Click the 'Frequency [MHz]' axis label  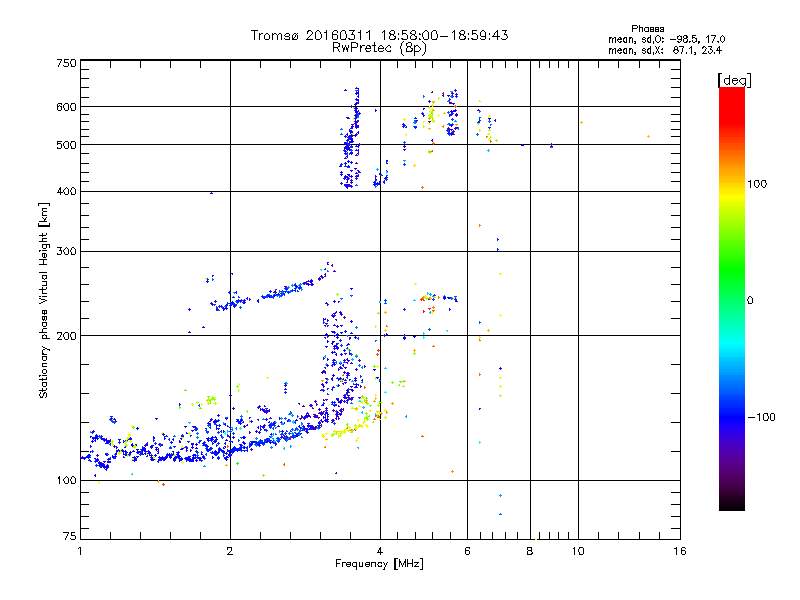(379, 564)
